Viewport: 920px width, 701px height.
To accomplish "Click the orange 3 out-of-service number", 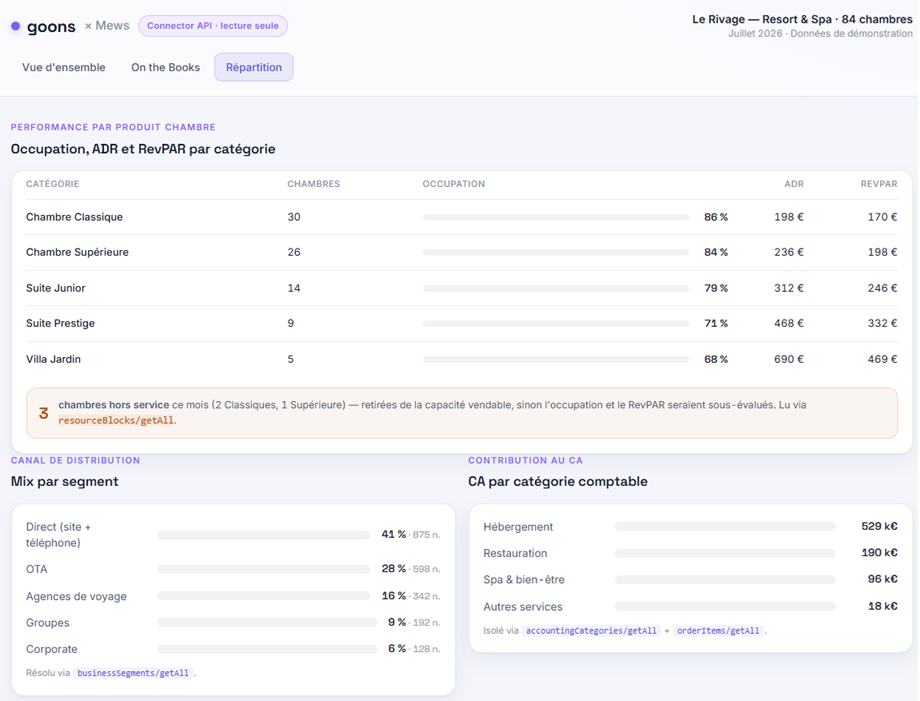I will click(43, 413).
